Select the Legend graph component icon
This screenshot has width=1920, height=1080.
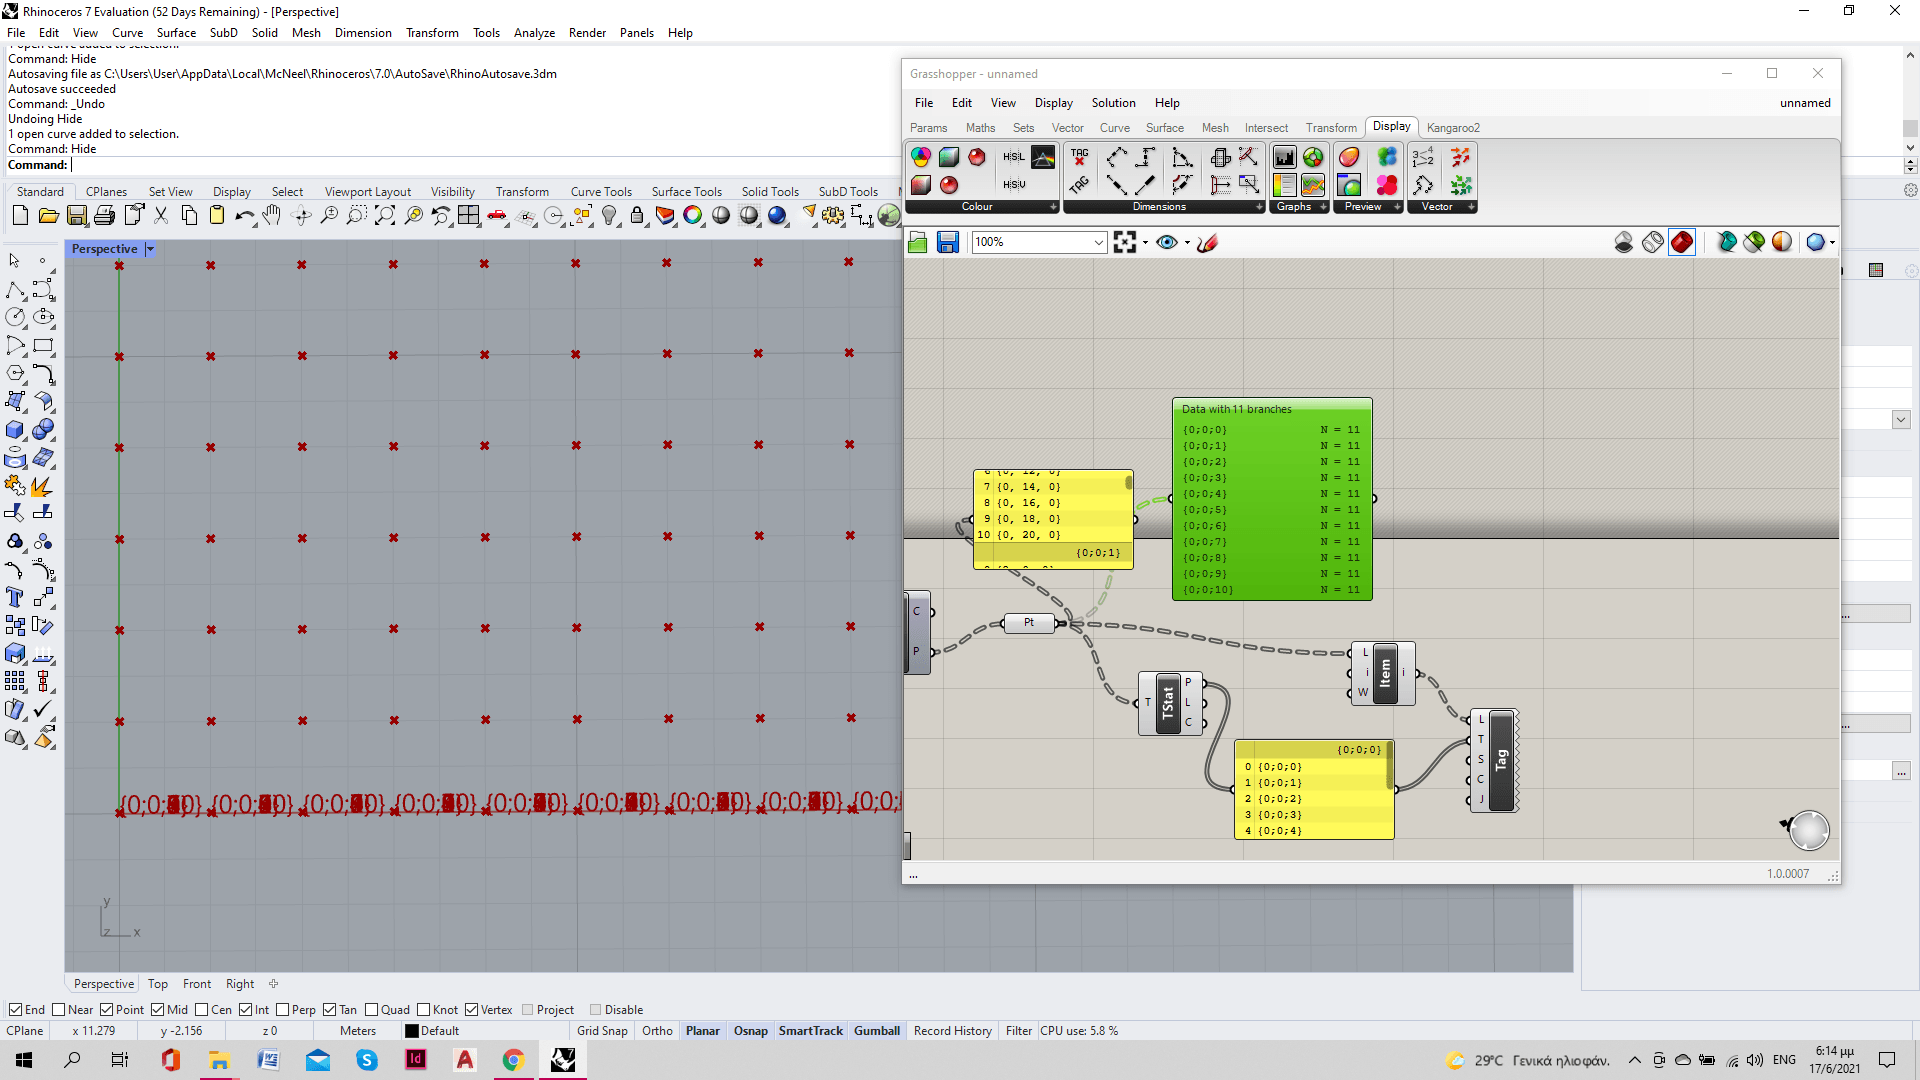tap(1285, 185)
